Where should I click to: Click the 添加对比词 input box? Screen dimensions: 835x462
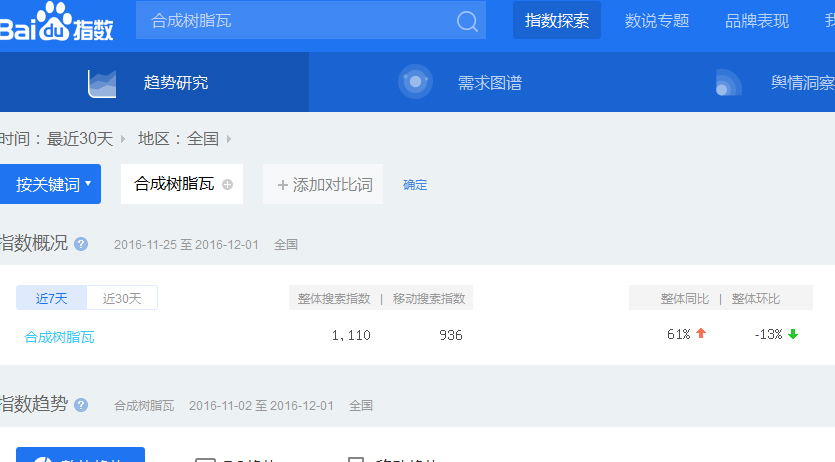[323, 185]
